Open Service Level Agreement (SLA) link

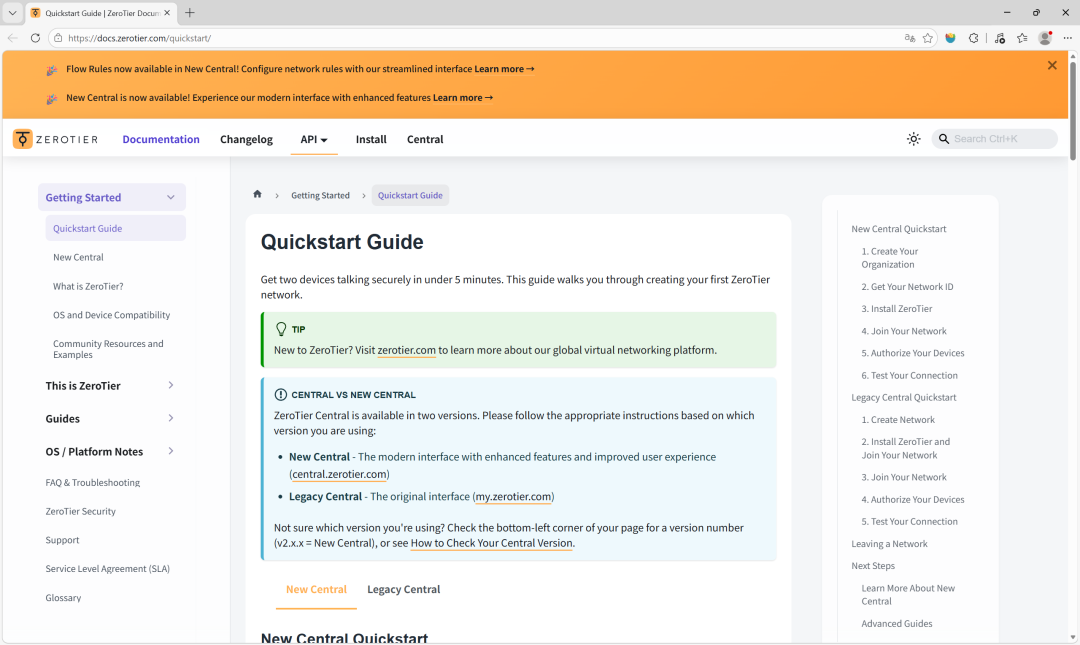pos(107,569)
